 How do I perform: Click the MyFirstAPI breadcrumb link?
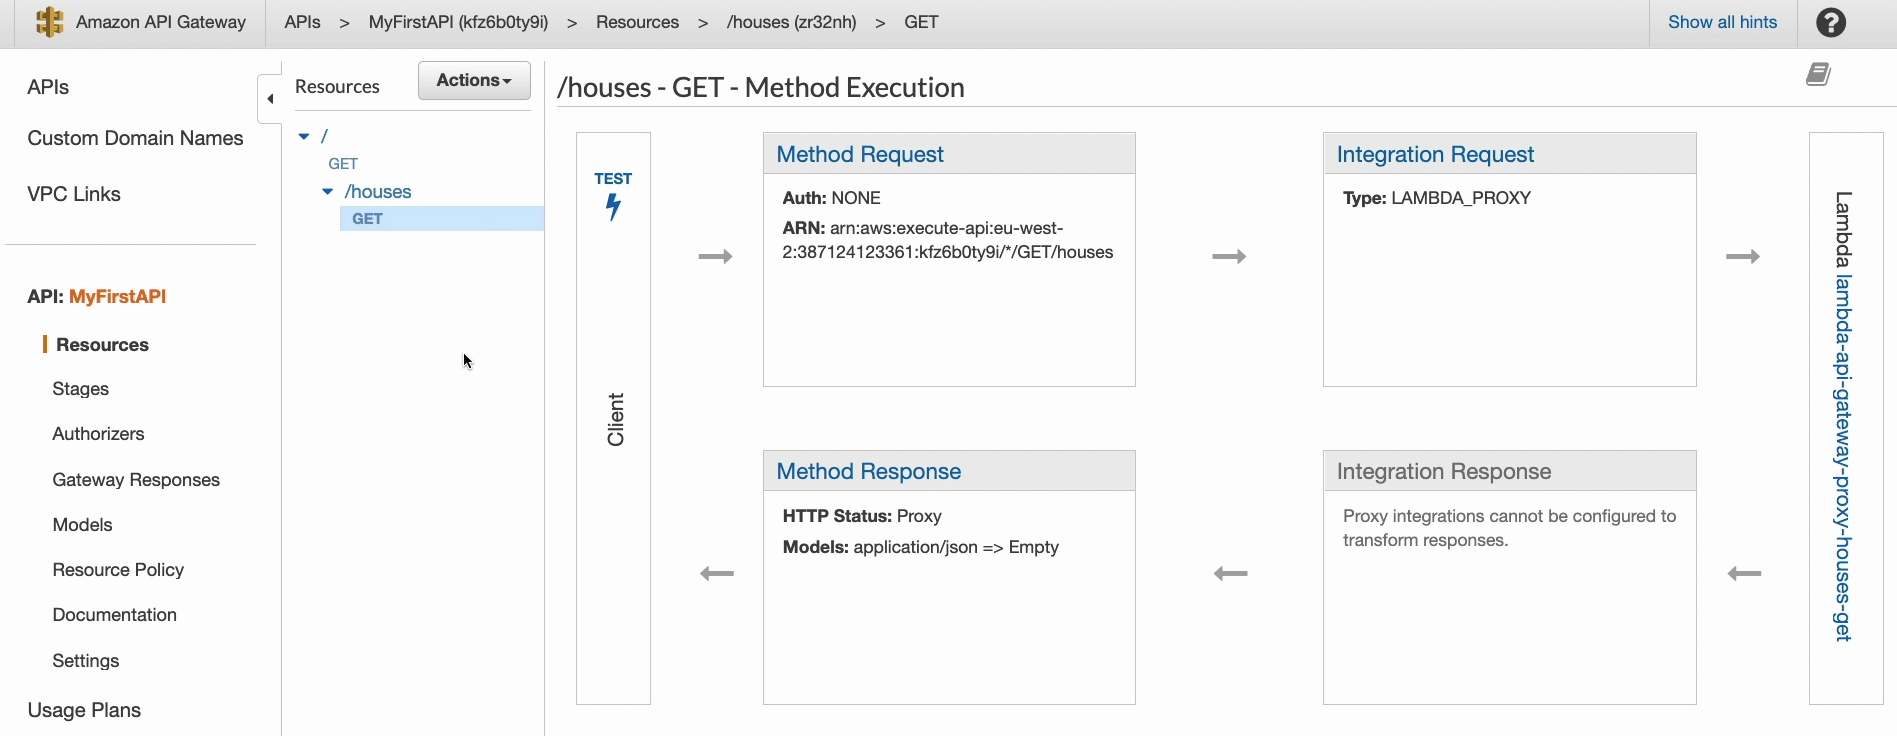tap(458, 22)
